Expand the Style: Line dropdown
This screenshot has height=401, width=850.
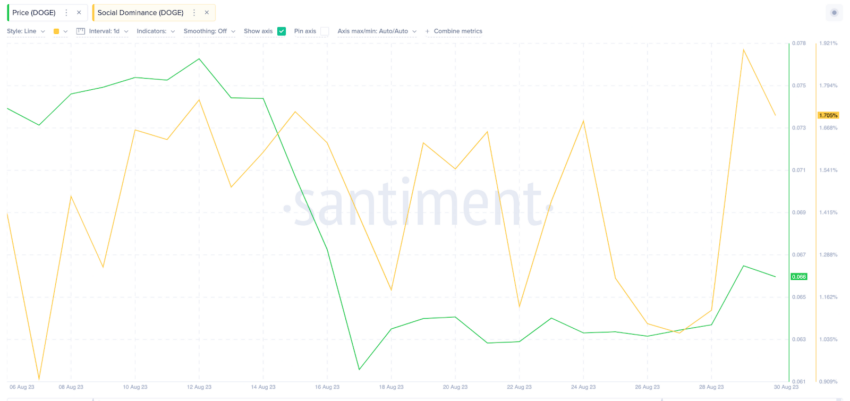tap(26, 31)
